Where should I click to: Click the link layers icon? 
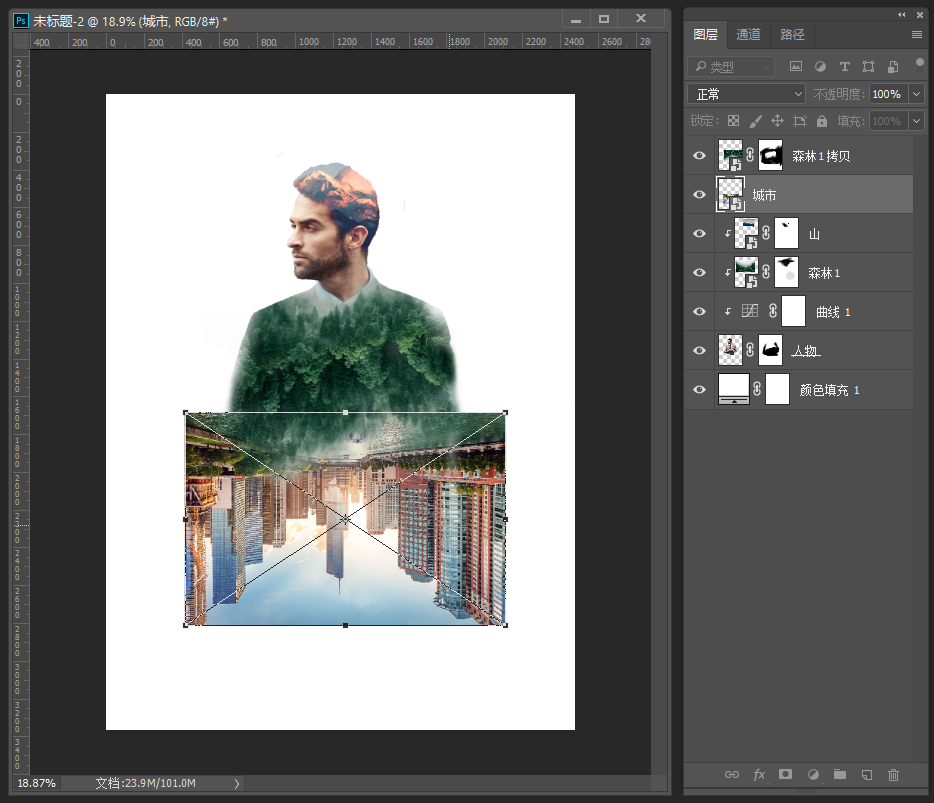(x=731, y=774)
